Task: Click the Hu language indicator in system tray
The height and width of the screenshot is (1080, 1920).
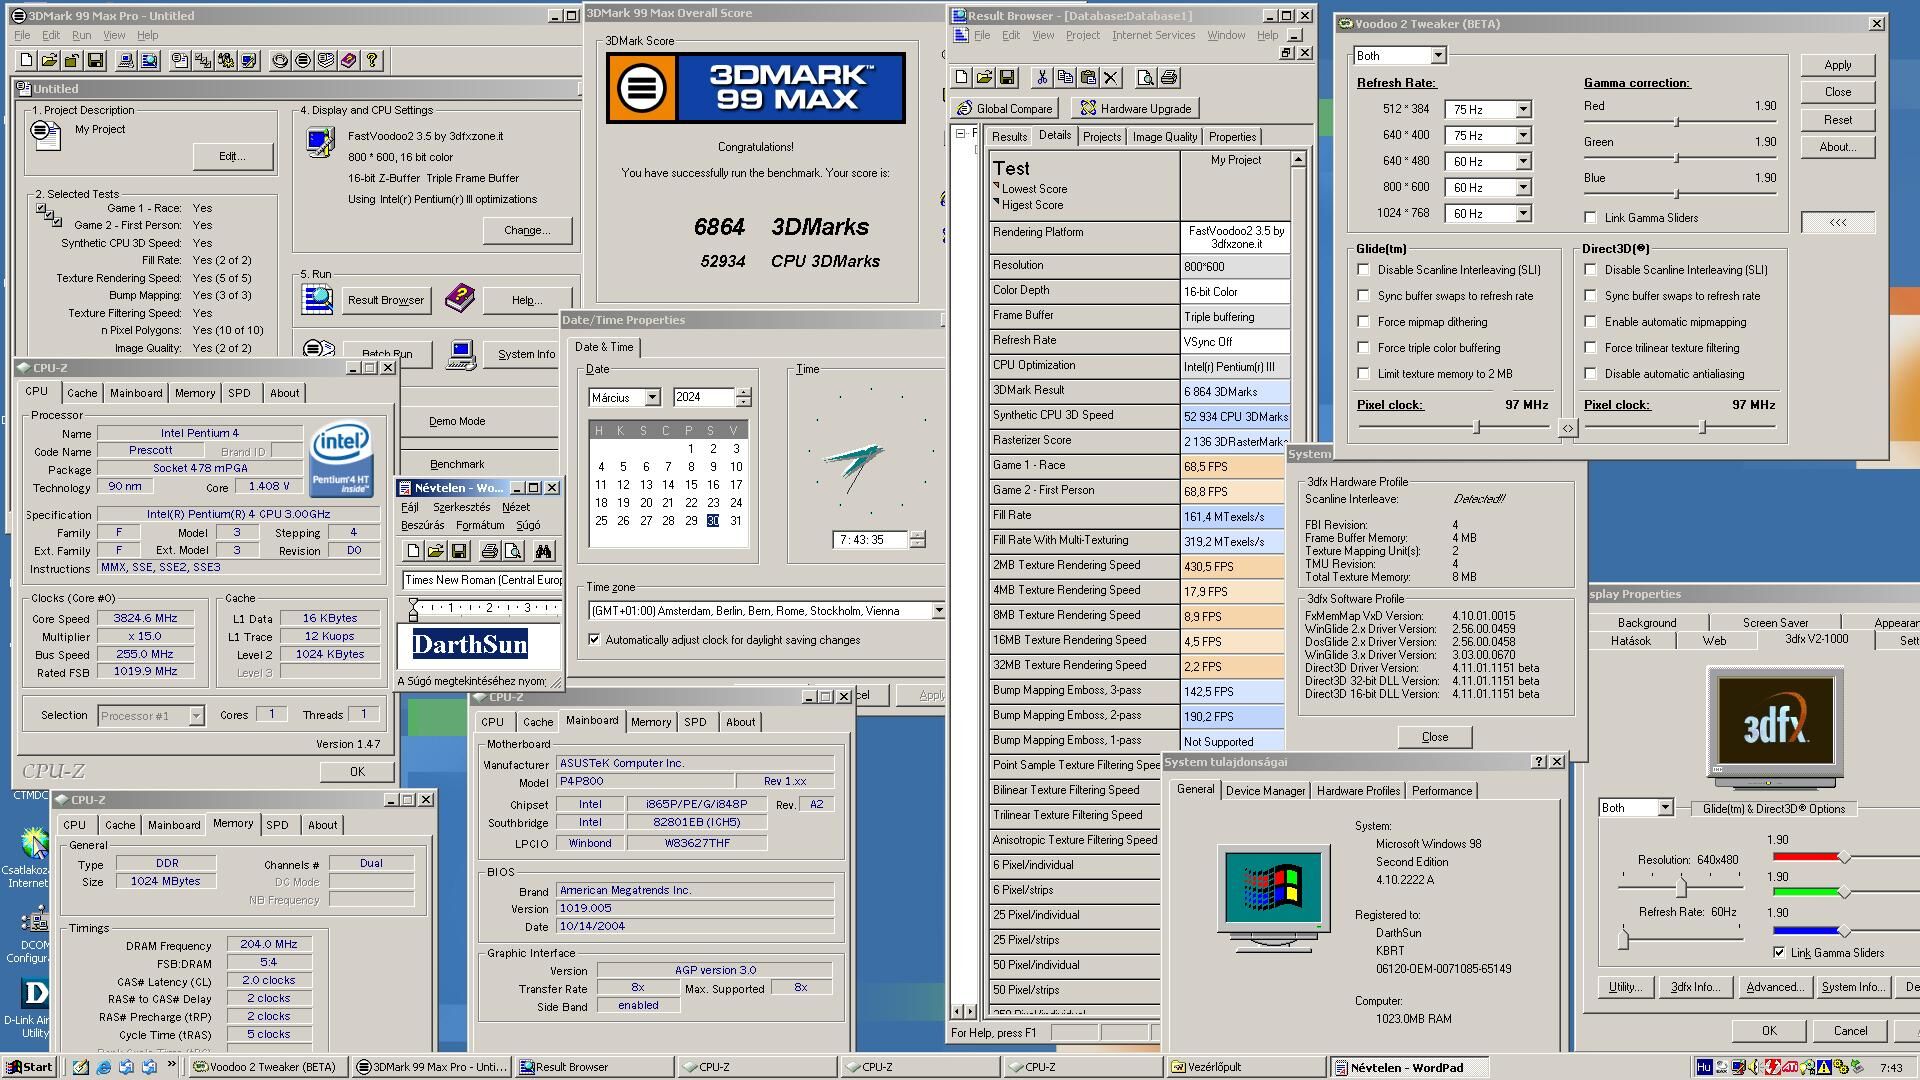Action: click(1704, 1067)
